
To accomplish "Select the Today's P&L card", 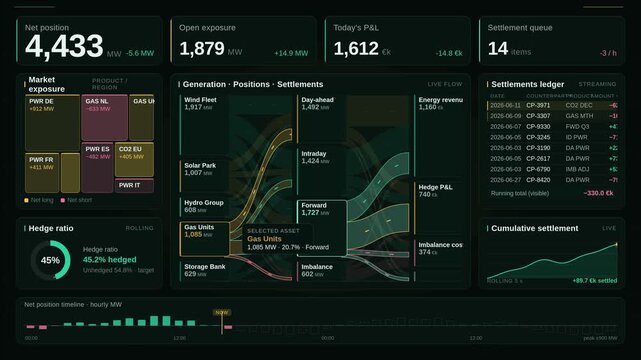I will pos(397,41).
